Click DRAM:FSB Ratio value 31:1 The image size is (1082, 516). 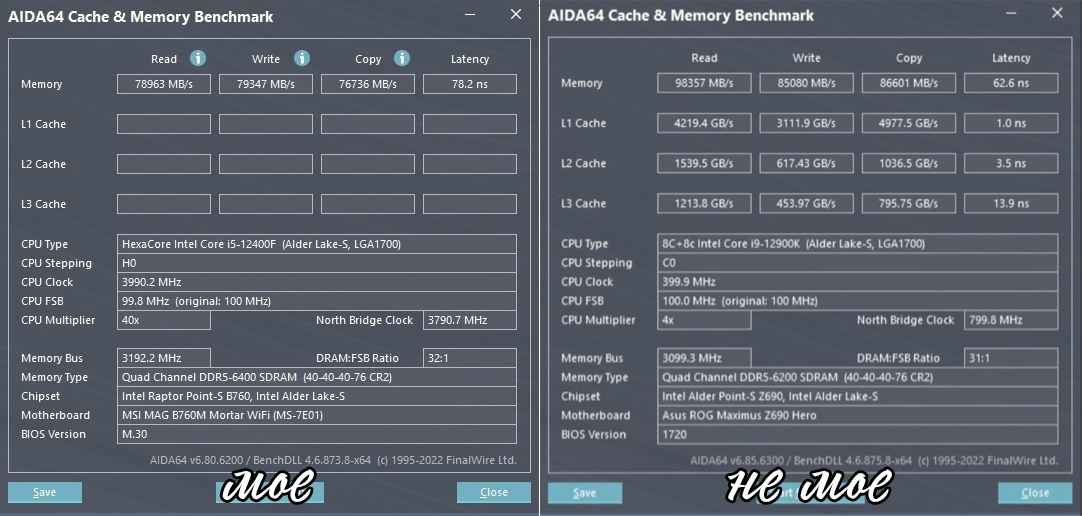pyautogui.click(x=1011, y=358)
